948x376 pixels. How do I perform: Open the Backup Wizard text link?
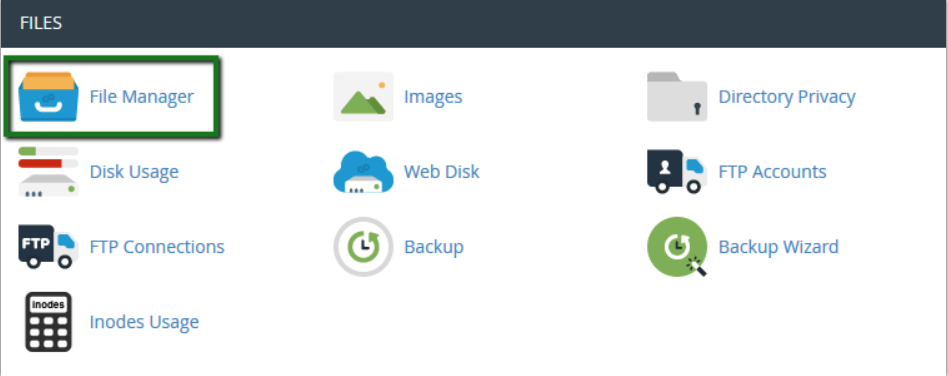coord(778,247)
